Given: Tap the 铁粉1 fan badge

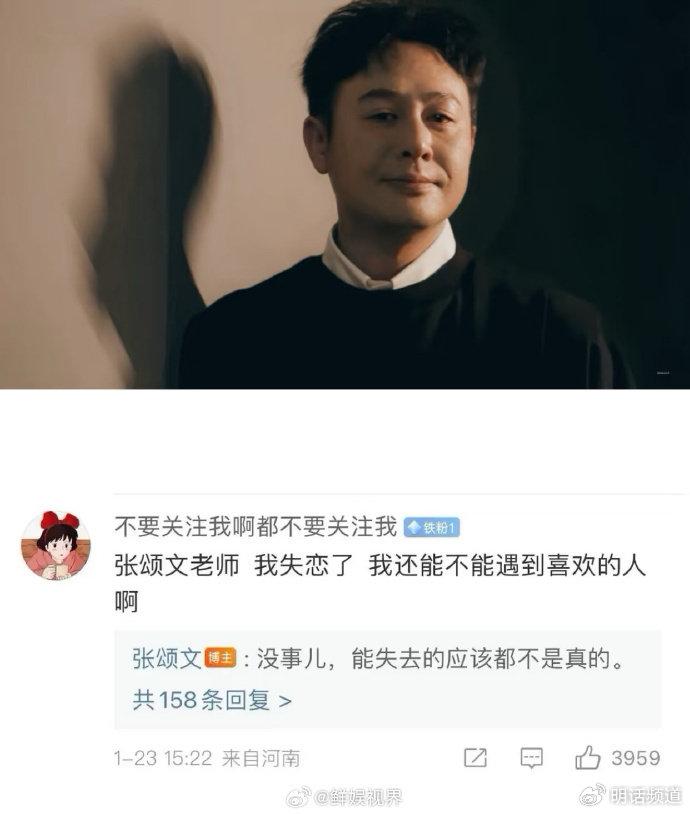Looking at the screenshot, I should 431,527.
